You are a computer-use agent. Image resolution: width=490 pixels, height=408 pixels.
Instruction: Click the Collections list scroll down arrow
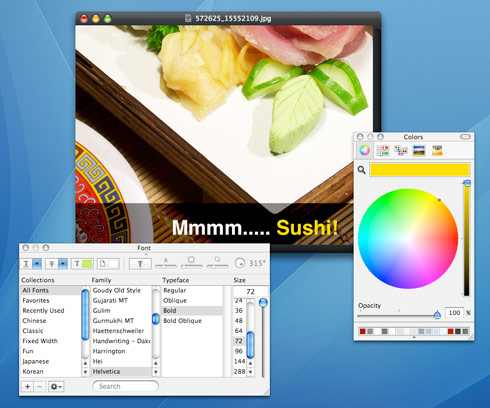coord(85,372)
